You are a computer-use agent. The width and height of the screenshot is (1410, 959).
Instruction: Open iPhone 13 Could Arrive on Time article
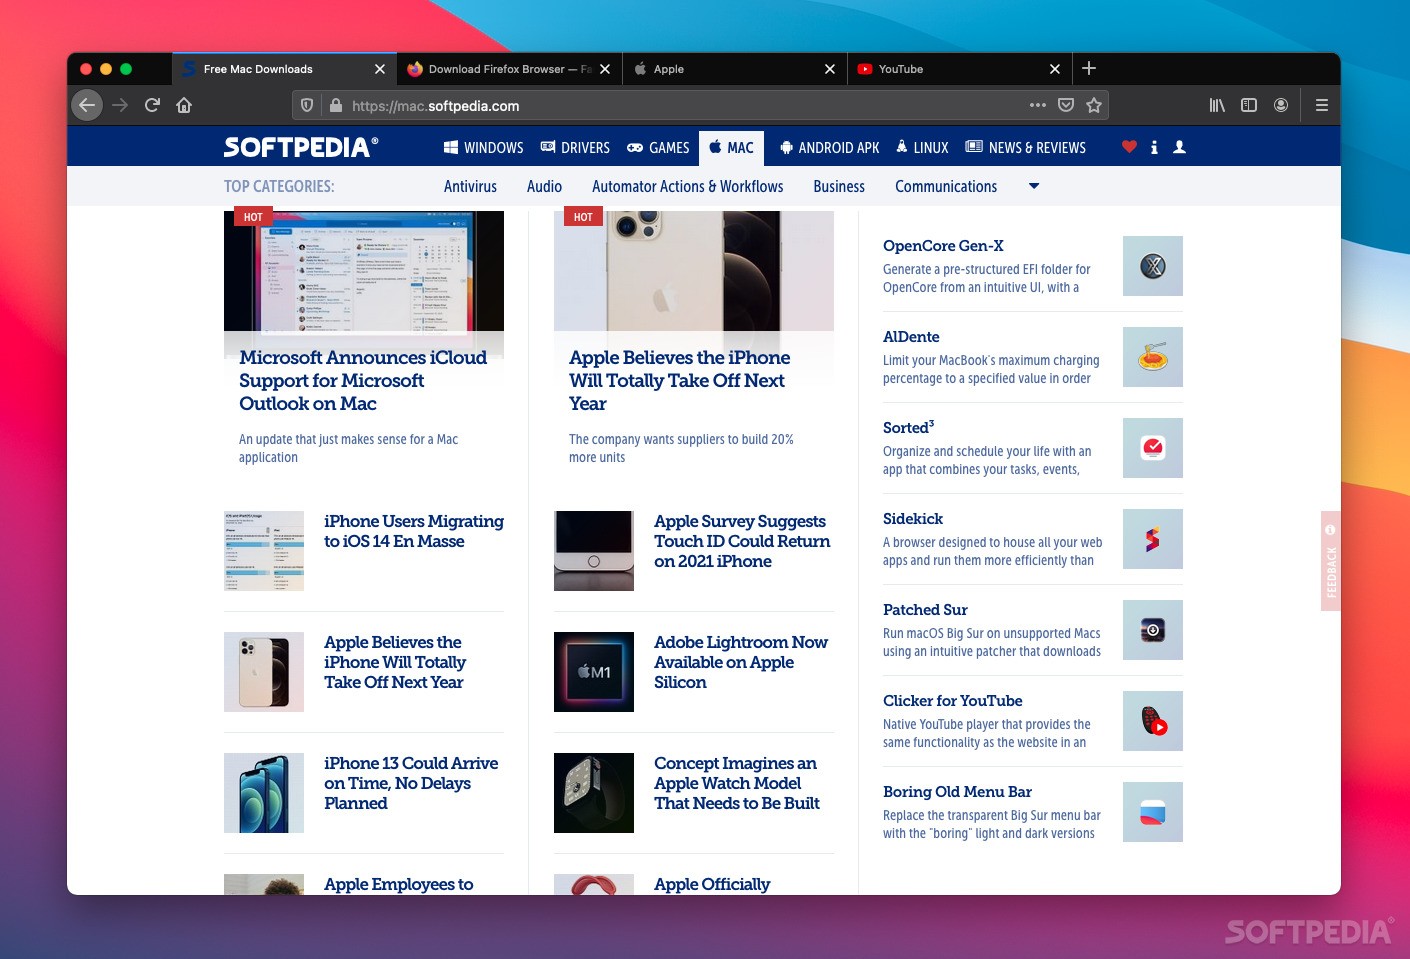pos(411,783)
